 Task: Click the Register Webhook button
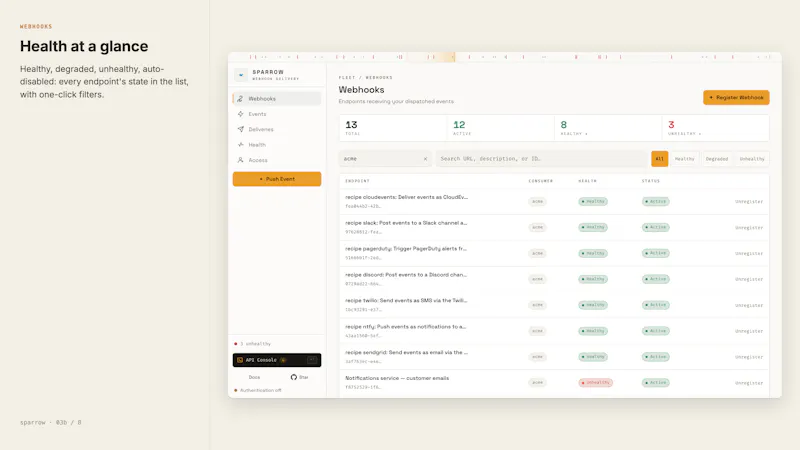(x=736, y=97)
